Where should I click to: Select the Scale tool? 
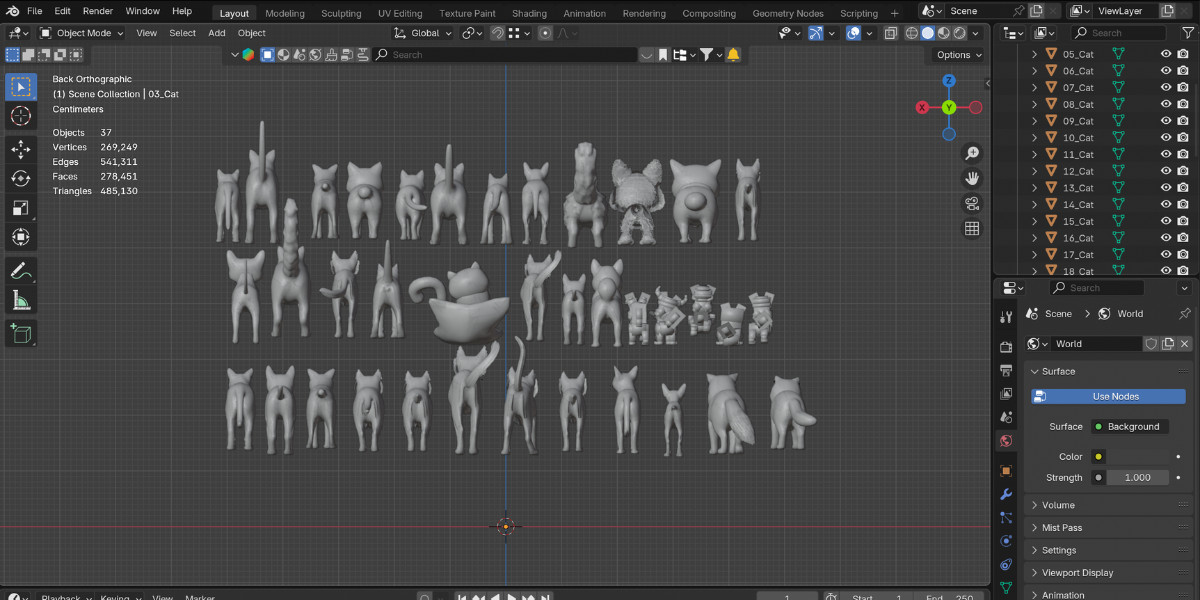coord(21,208)
